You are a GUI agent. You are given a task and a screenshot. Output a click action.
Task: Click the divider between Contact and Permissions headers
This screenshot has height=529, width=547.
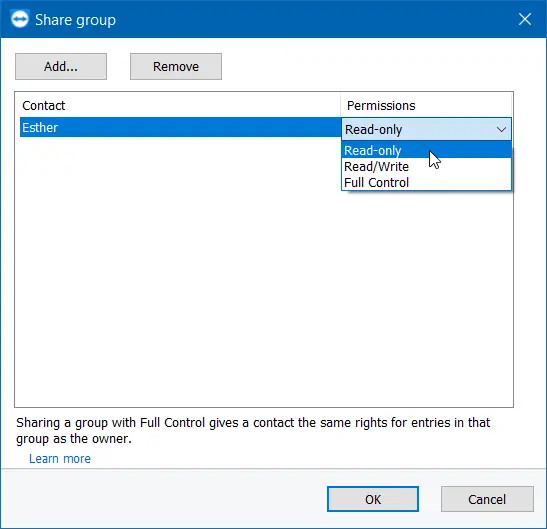click(x=340, y=105)
